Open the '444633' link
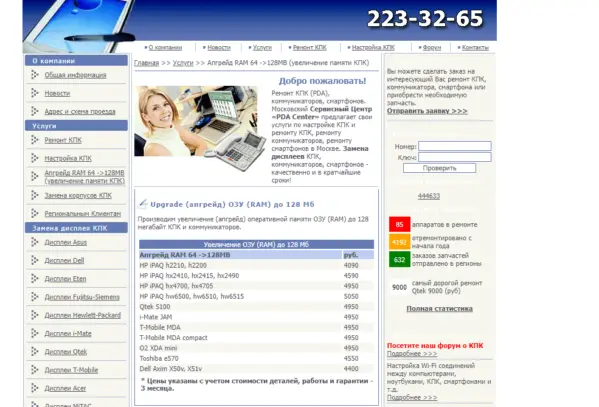This screenshot has width=599, height=407. [429, 196]
